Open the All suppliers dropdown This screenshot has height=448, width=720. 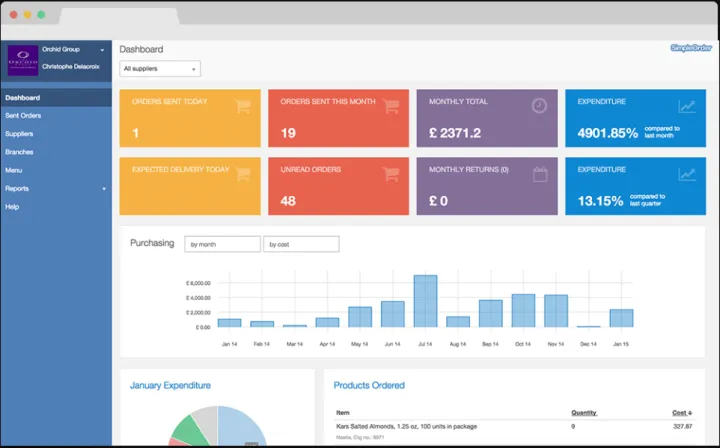160,69
